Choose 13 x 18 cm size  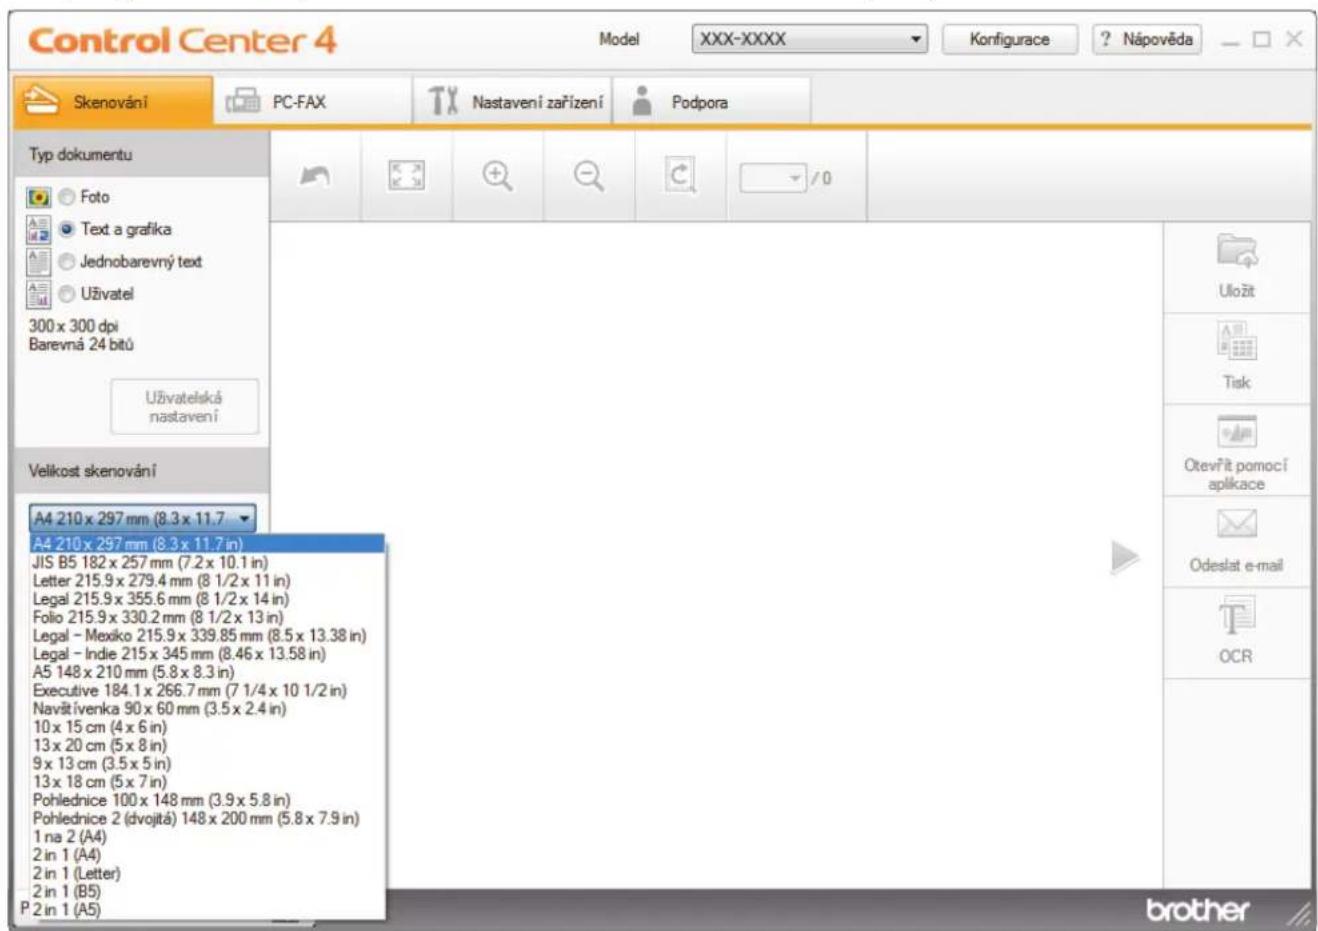tap(207, 781)
